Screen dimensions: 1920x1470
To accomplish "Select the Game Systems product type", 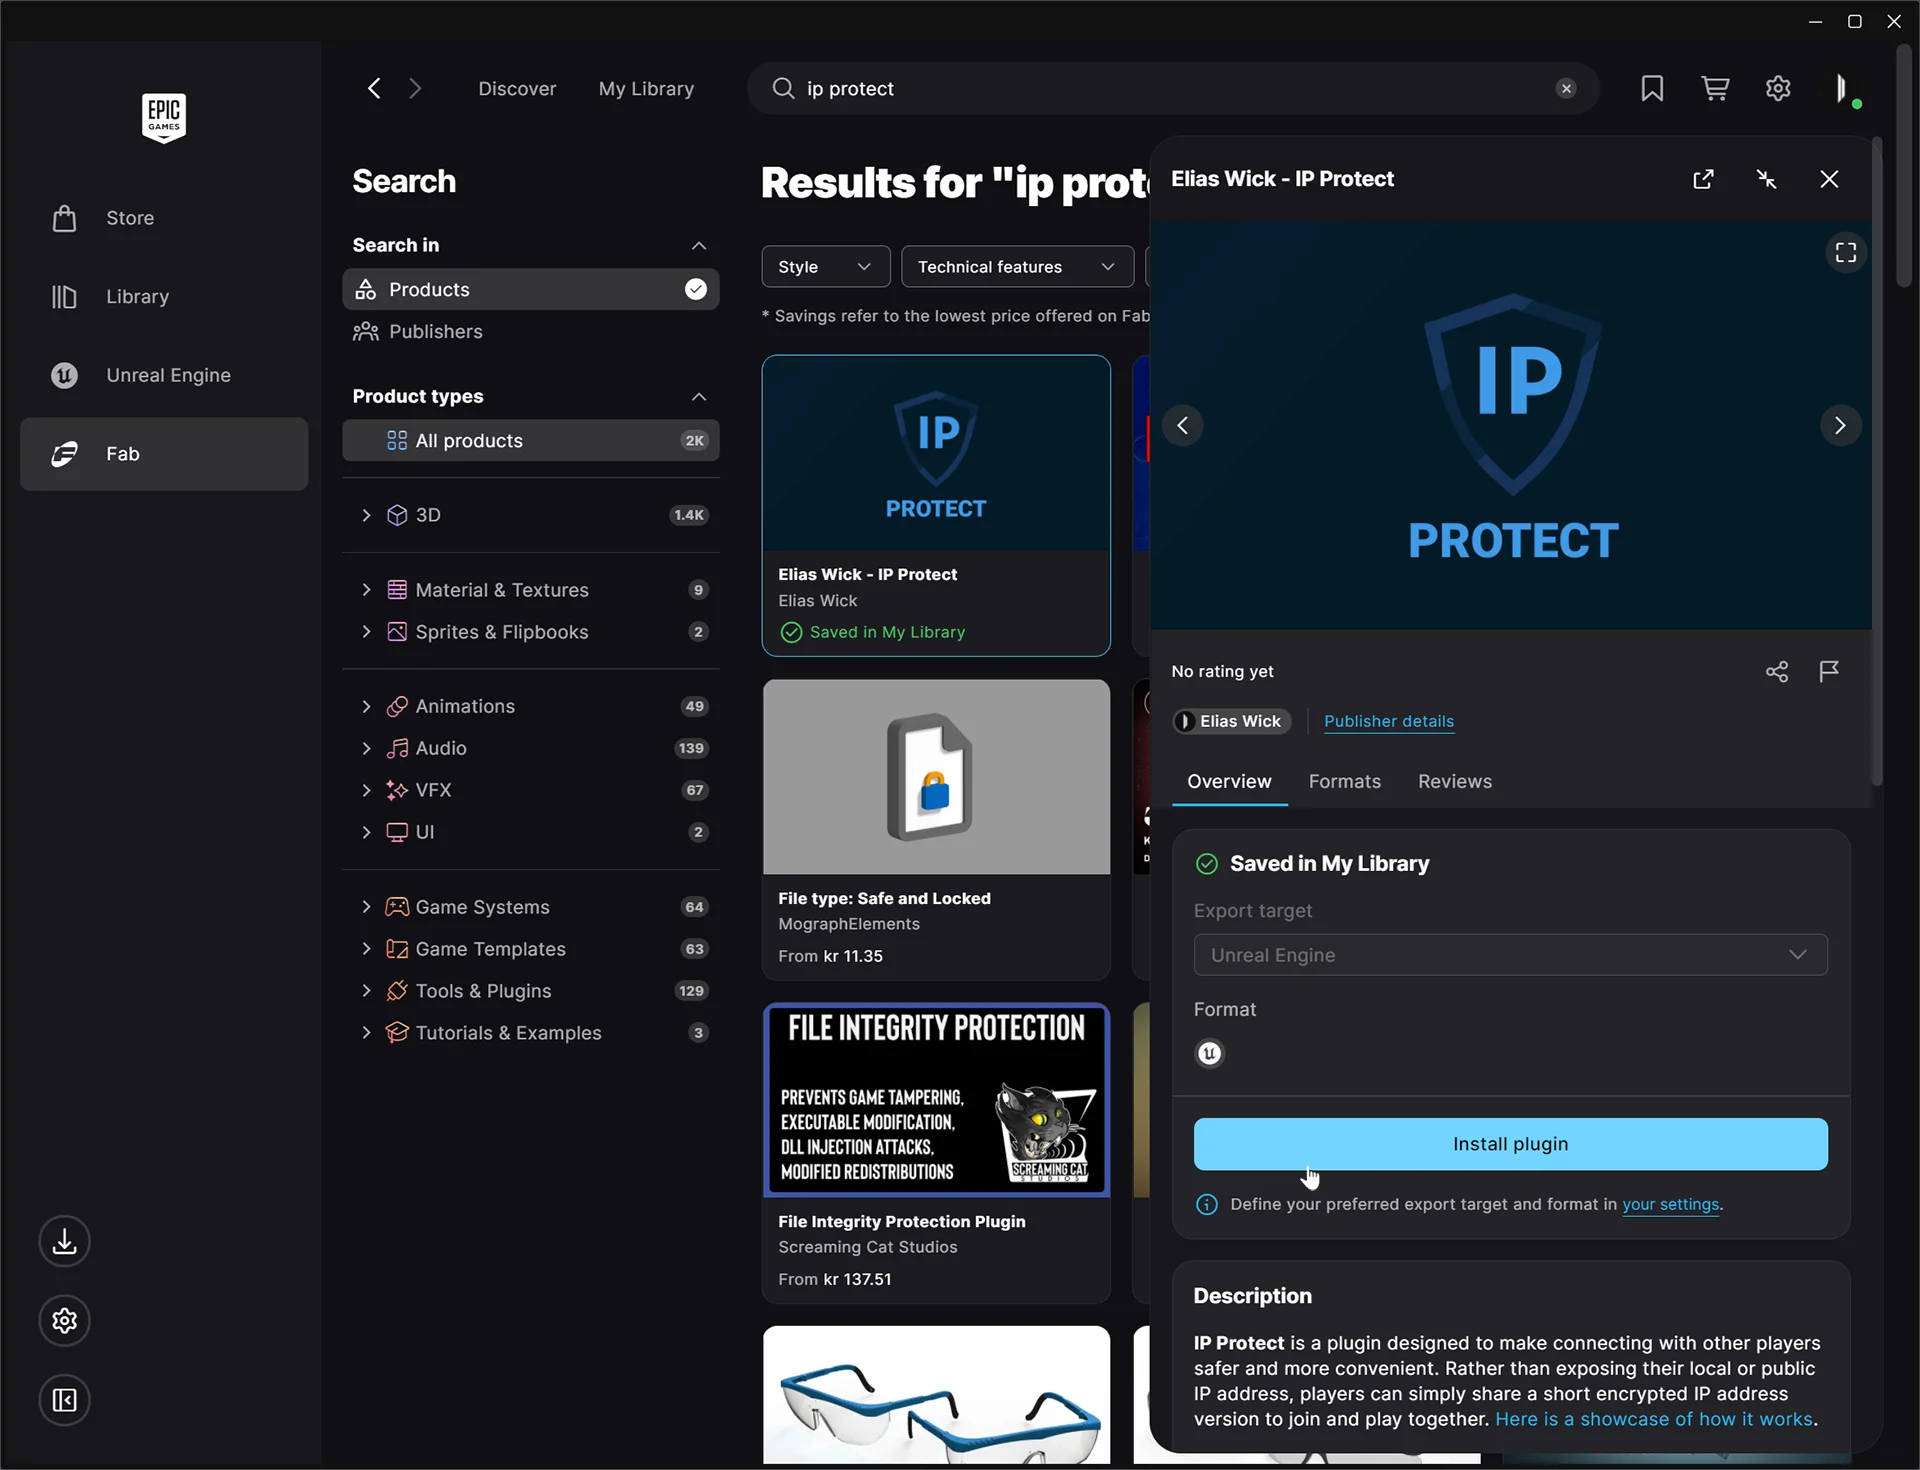I will [531, 908].
